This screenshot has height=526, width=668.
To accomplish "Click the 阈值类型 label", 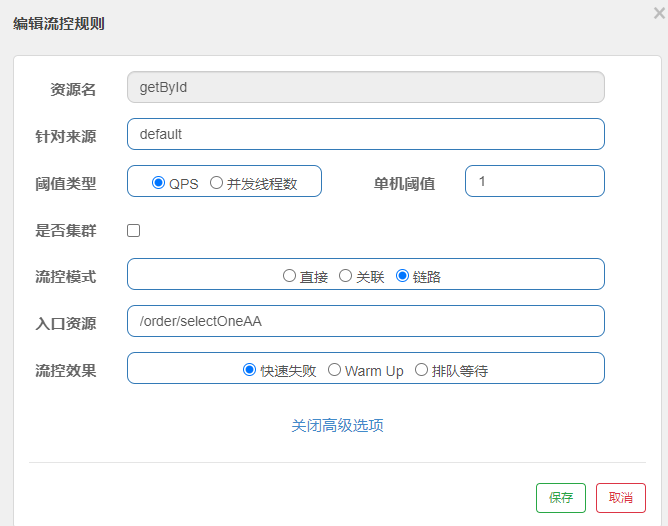I will click(x=66, y=183).
